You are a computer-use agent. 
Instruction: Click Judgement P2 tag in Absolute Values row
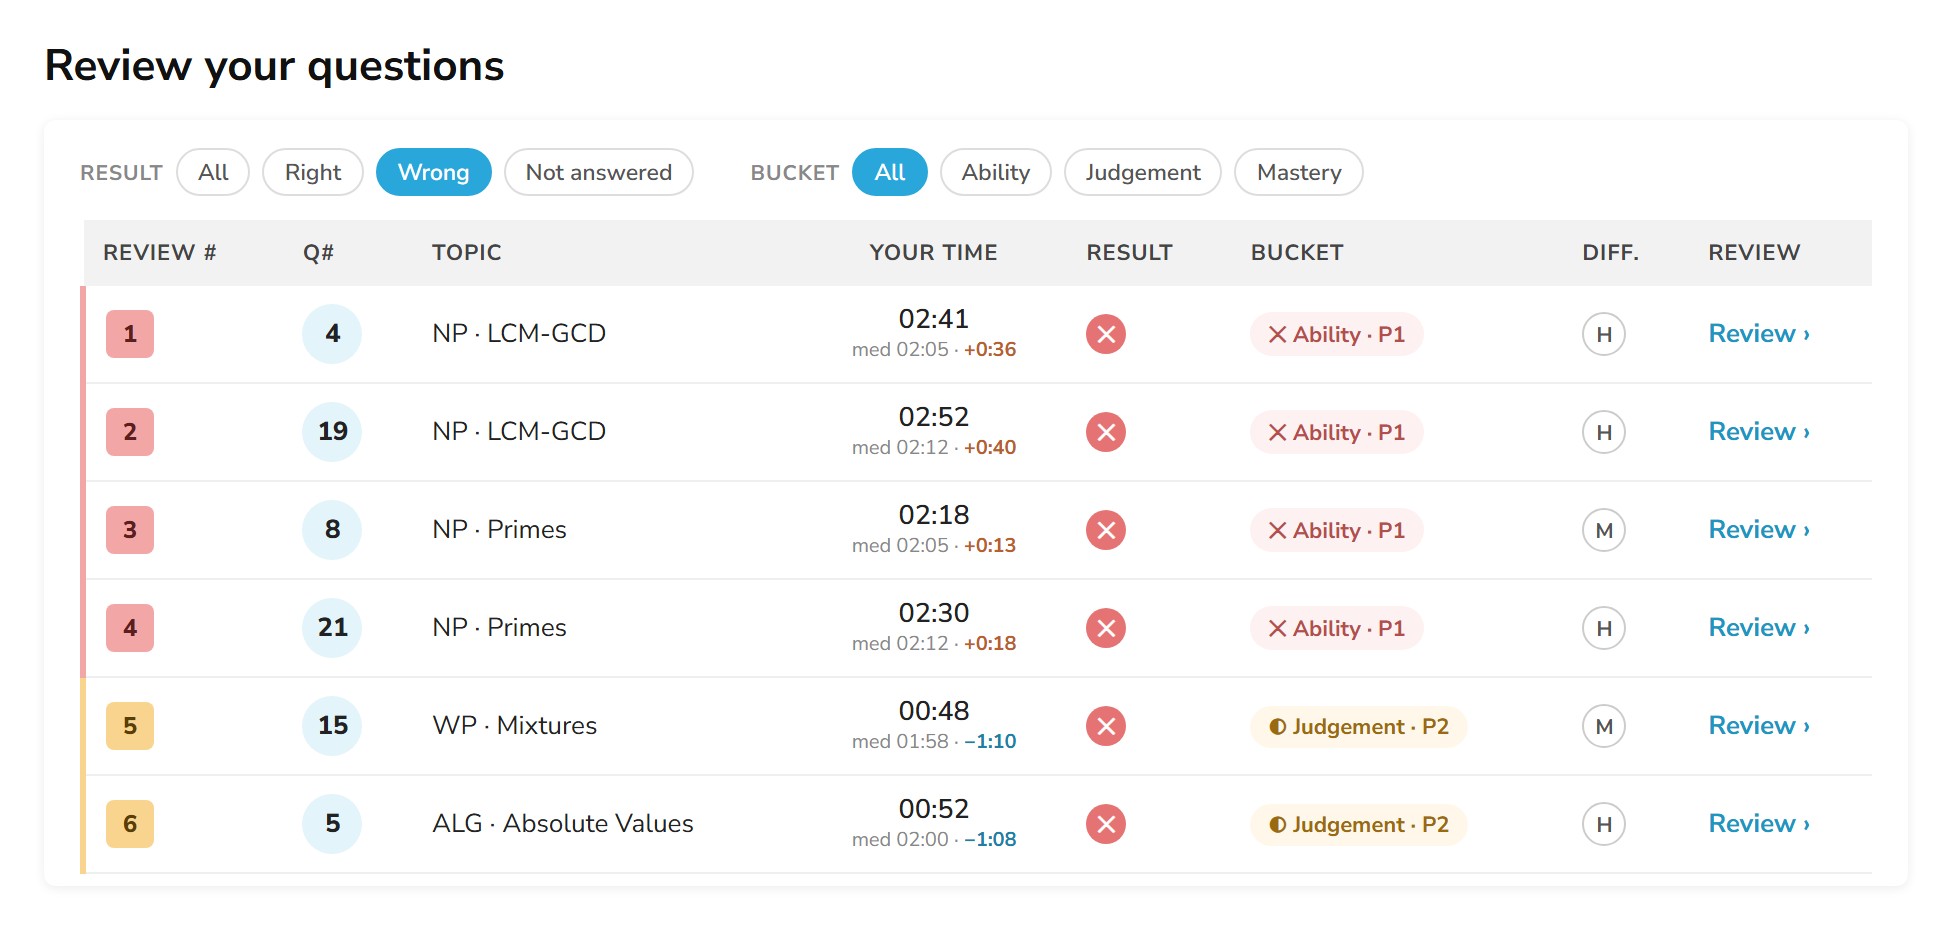tap(1359, 824)
